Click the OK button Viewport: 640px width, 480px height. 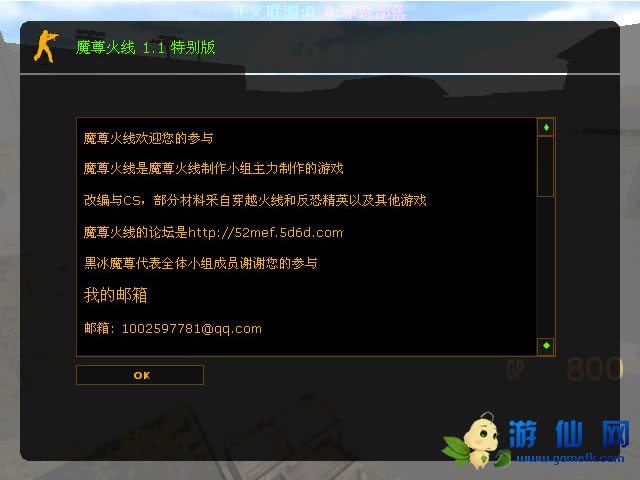(140, 375)
